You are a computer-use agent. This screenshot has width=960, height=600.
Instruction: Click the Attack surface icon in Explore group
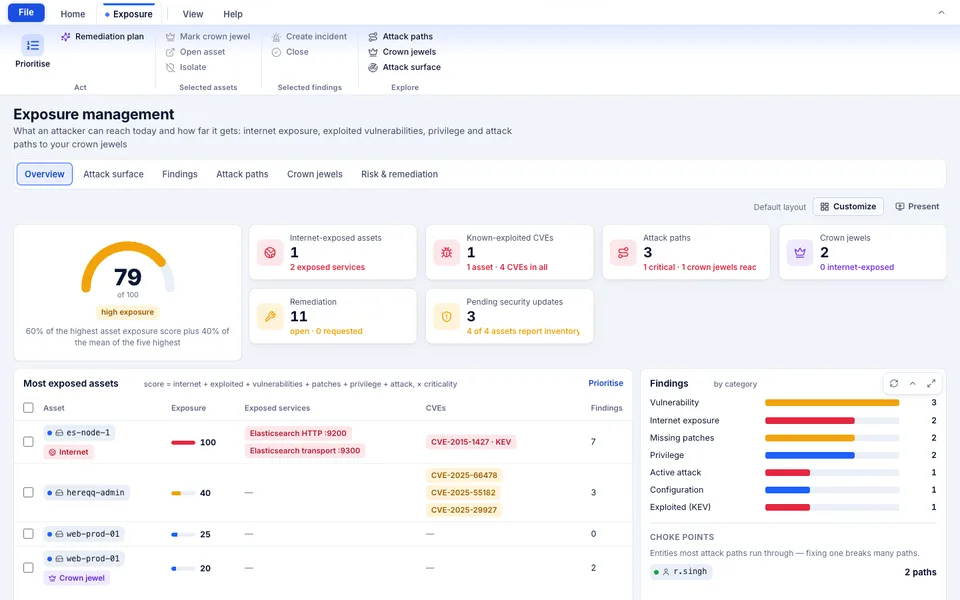pyautogui.click(x=373, y=67)
